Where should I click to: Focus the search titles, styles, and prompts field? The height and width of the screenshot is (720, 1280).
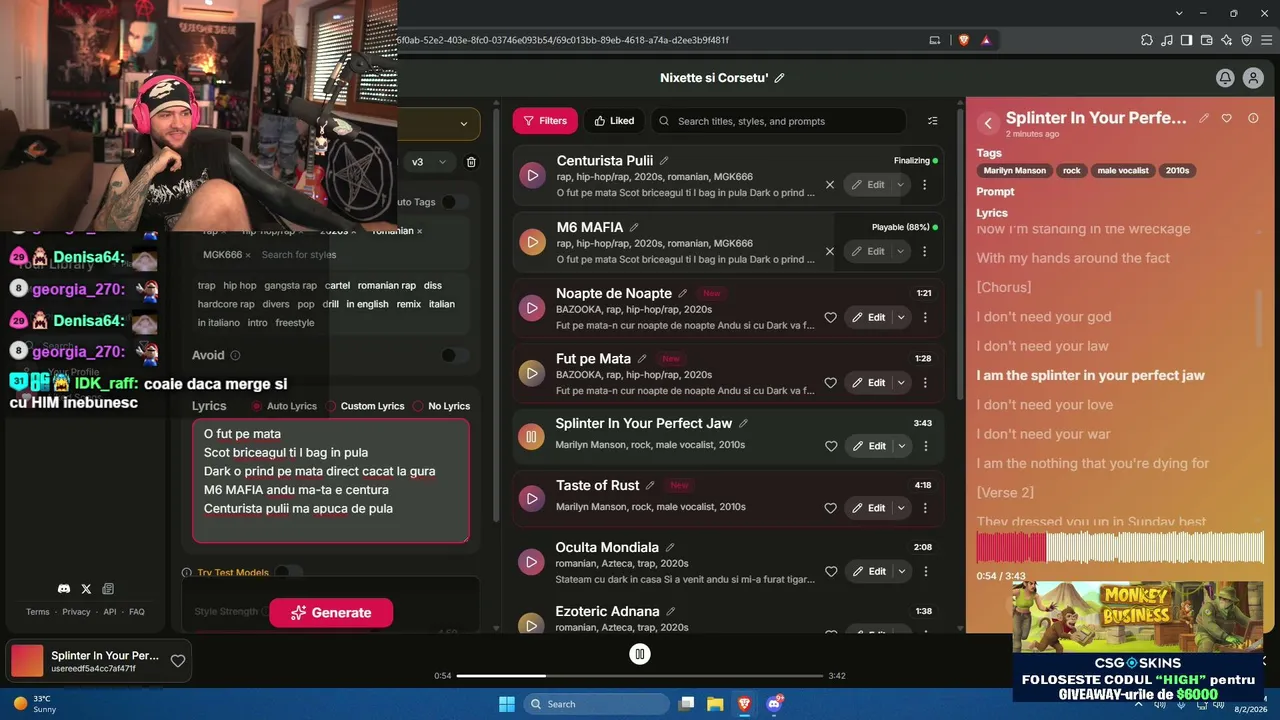coord(778,121)
